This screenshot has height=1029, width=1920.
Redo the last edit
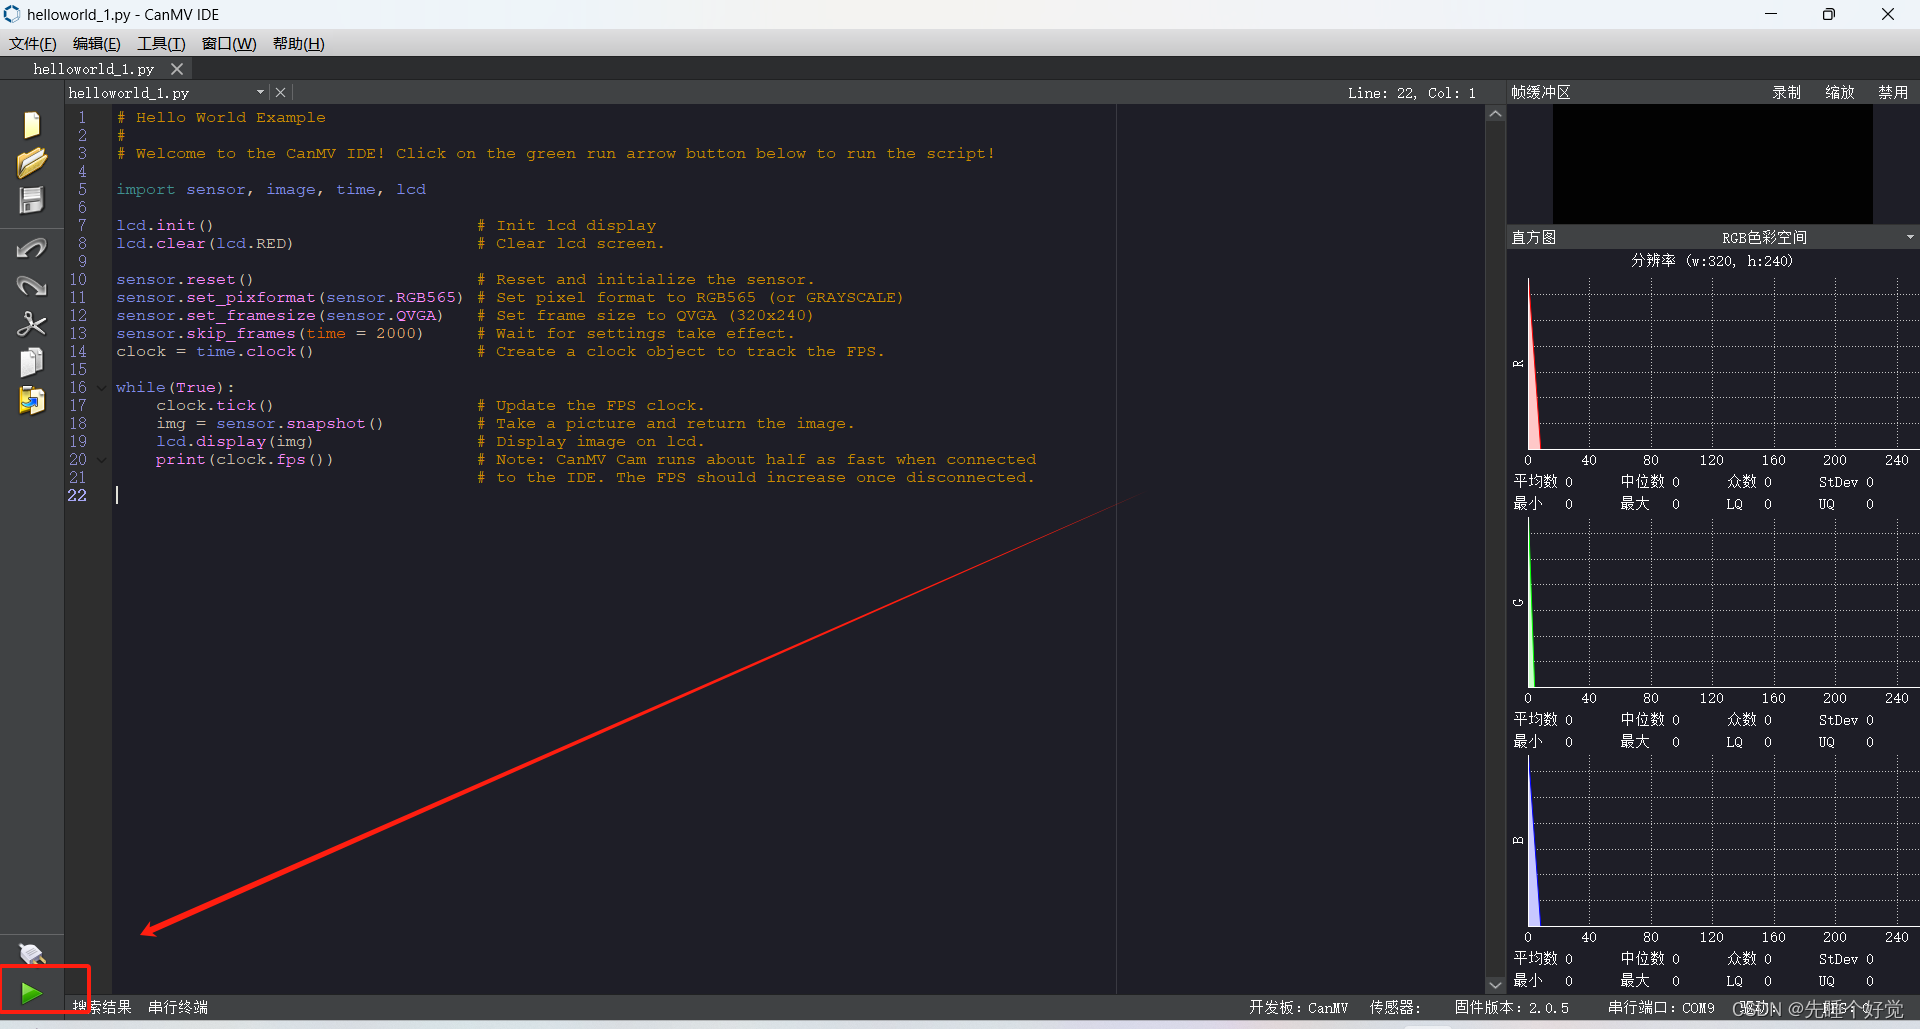[x=31, y=286]
